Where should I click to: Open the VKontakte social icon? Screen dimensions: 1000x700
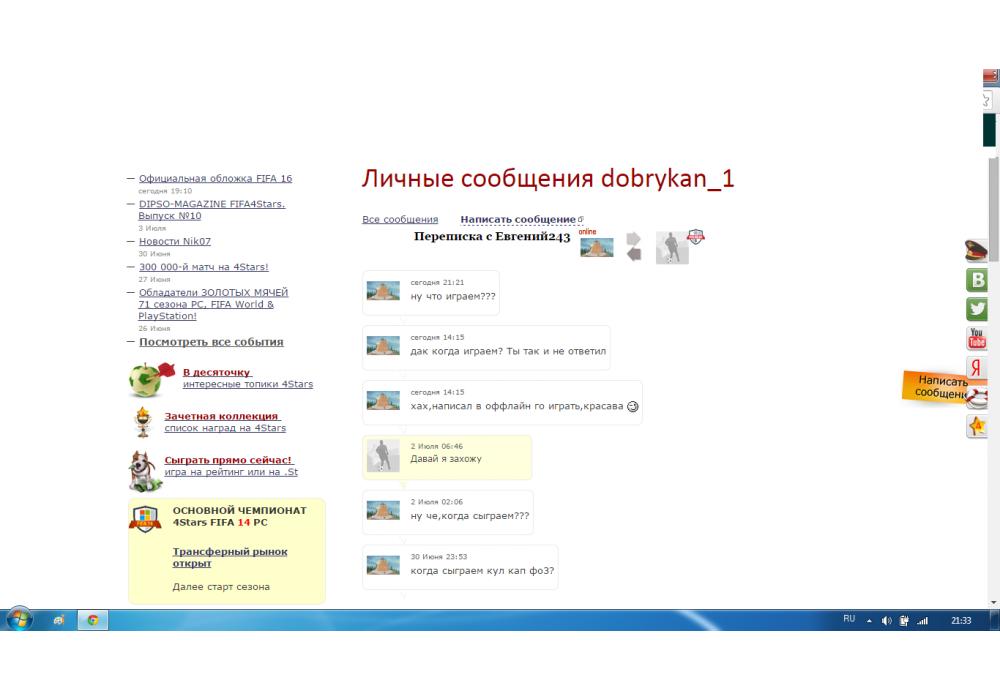click(x=976, y=280)
